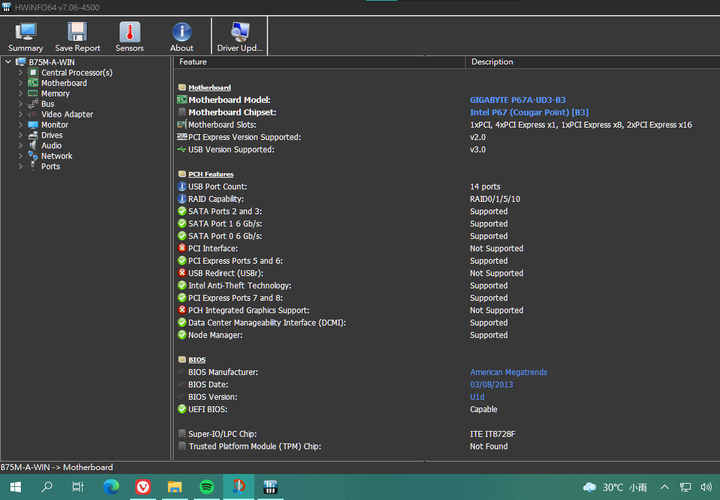The image size is (720, 500).
Task: Click the USB Version Supported icon
Action: point(182,149)
